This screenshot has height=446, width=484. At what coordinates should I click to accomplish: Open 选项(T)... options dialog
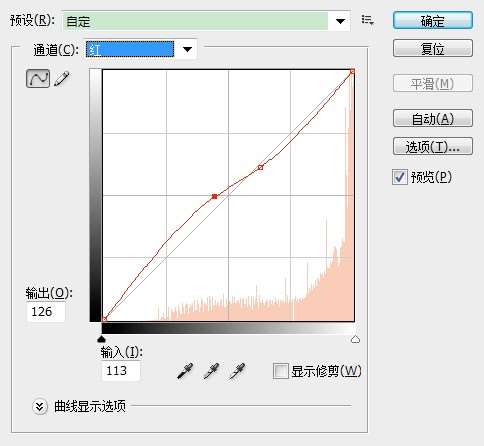(433, 146)
